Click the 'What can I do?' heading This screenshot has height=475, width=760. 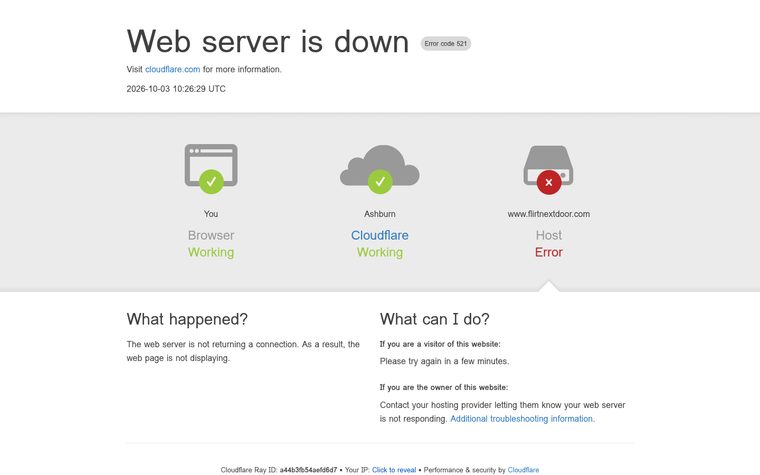coord(435,319)
